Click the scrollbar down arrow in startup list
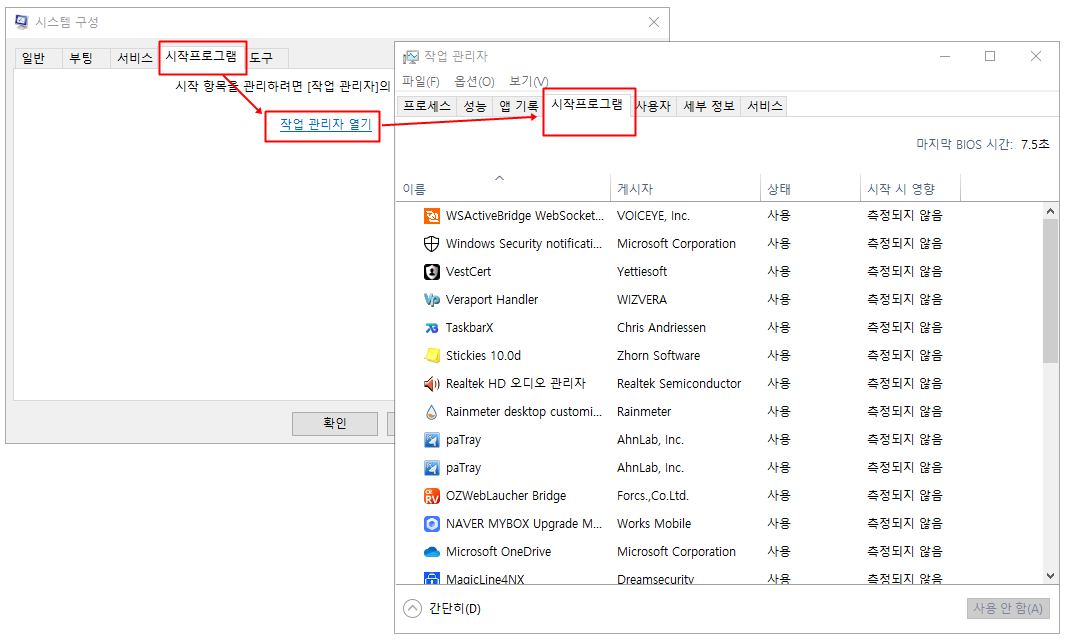Screen dimensions: 1068x642 pos(1050,576)
